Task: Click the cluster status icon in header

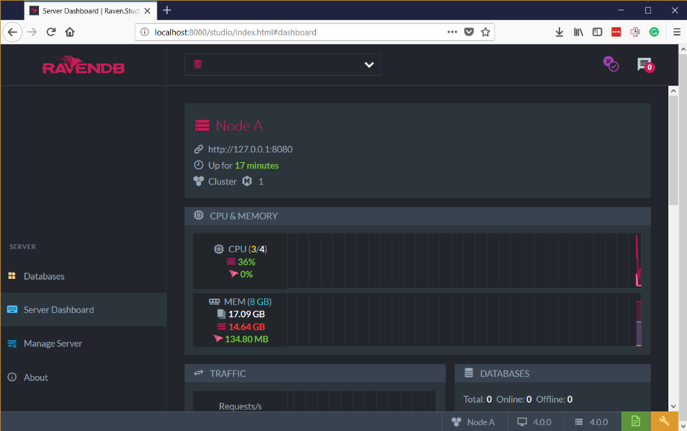Action: 611,64
